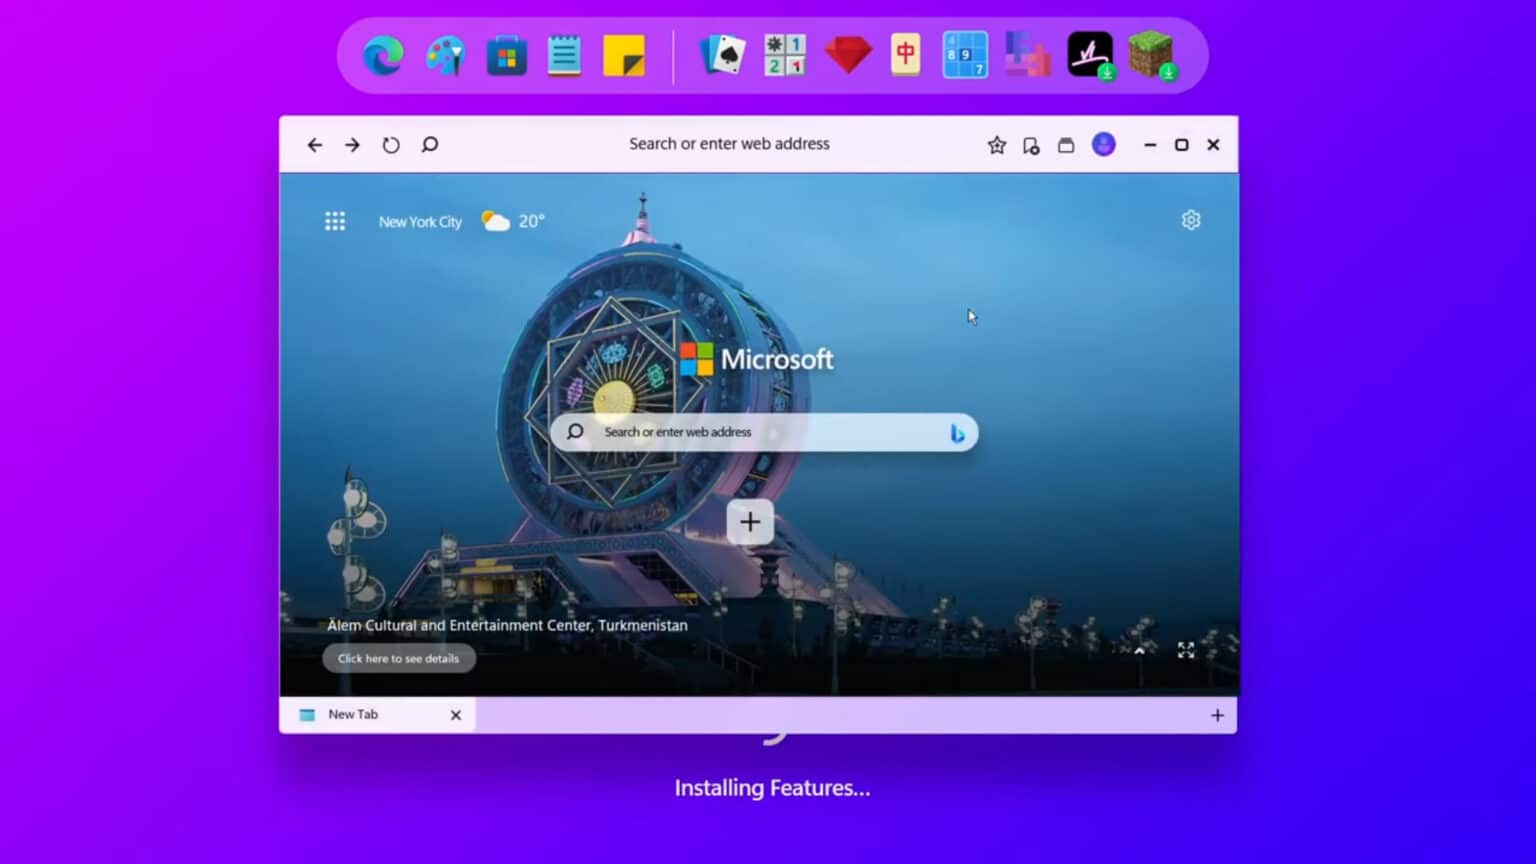
Task: Add a new site shortcut with the plus button
Action: point(749,521)
